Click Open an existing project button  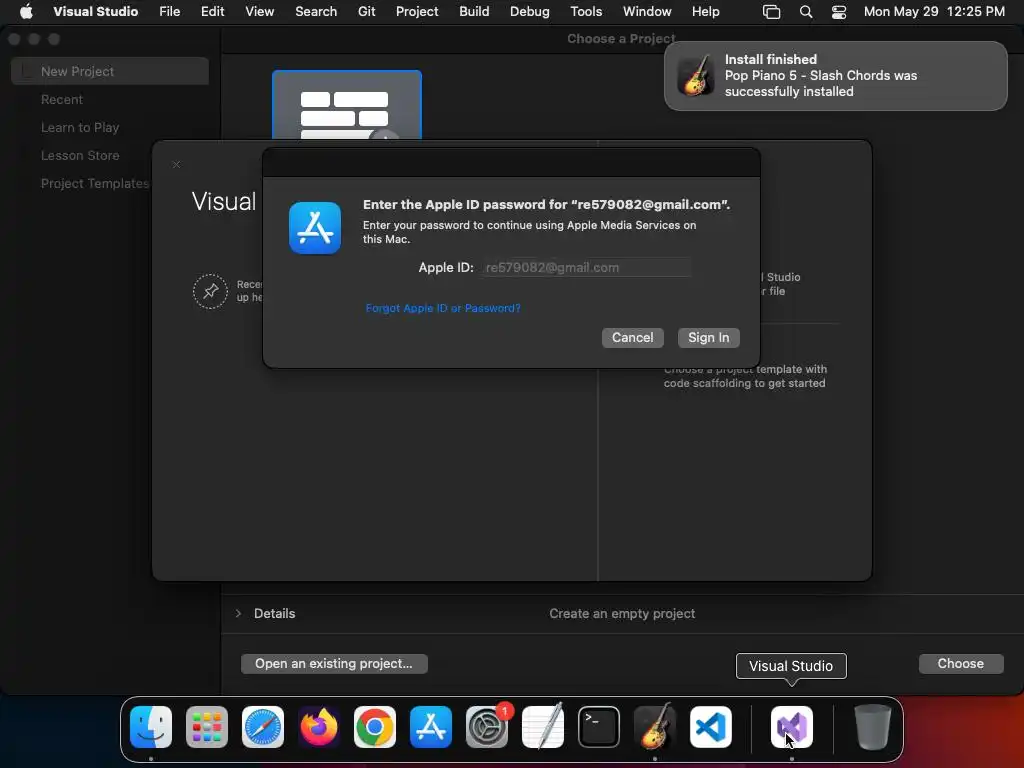tap(334, 664)
